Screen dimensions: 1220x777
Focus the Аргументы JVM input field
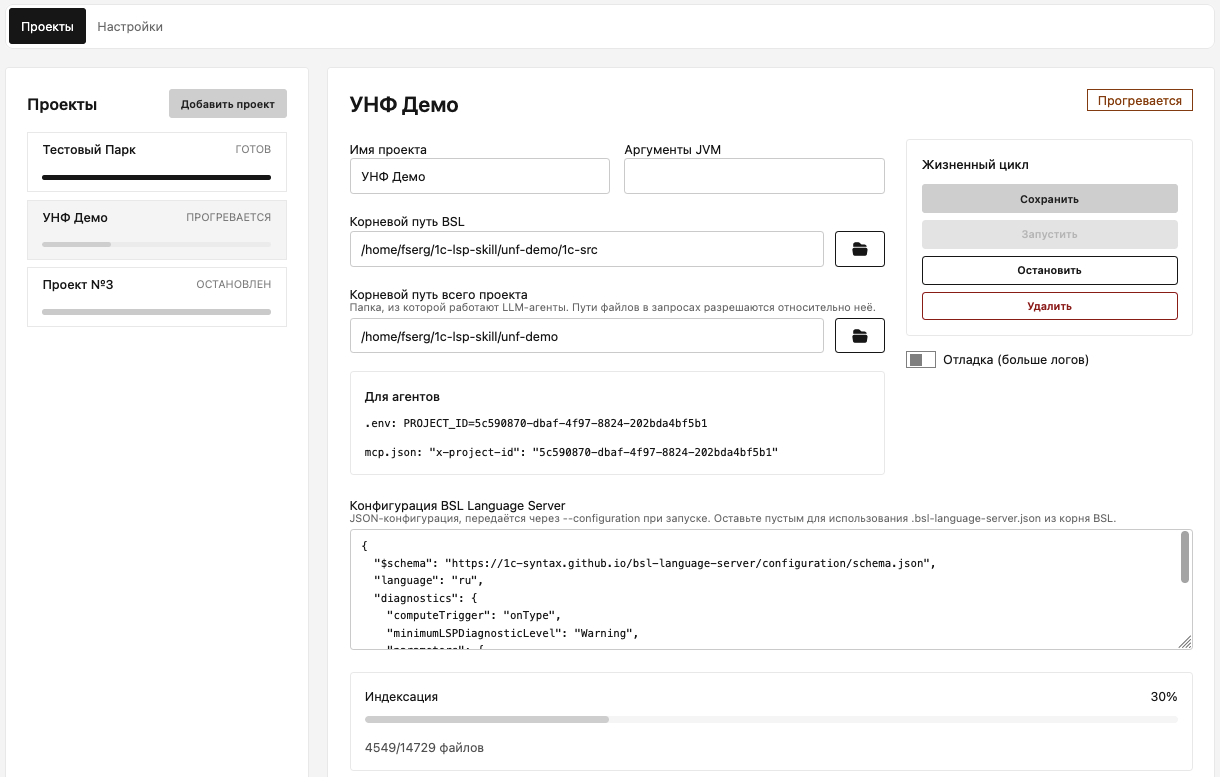[754, 176]
